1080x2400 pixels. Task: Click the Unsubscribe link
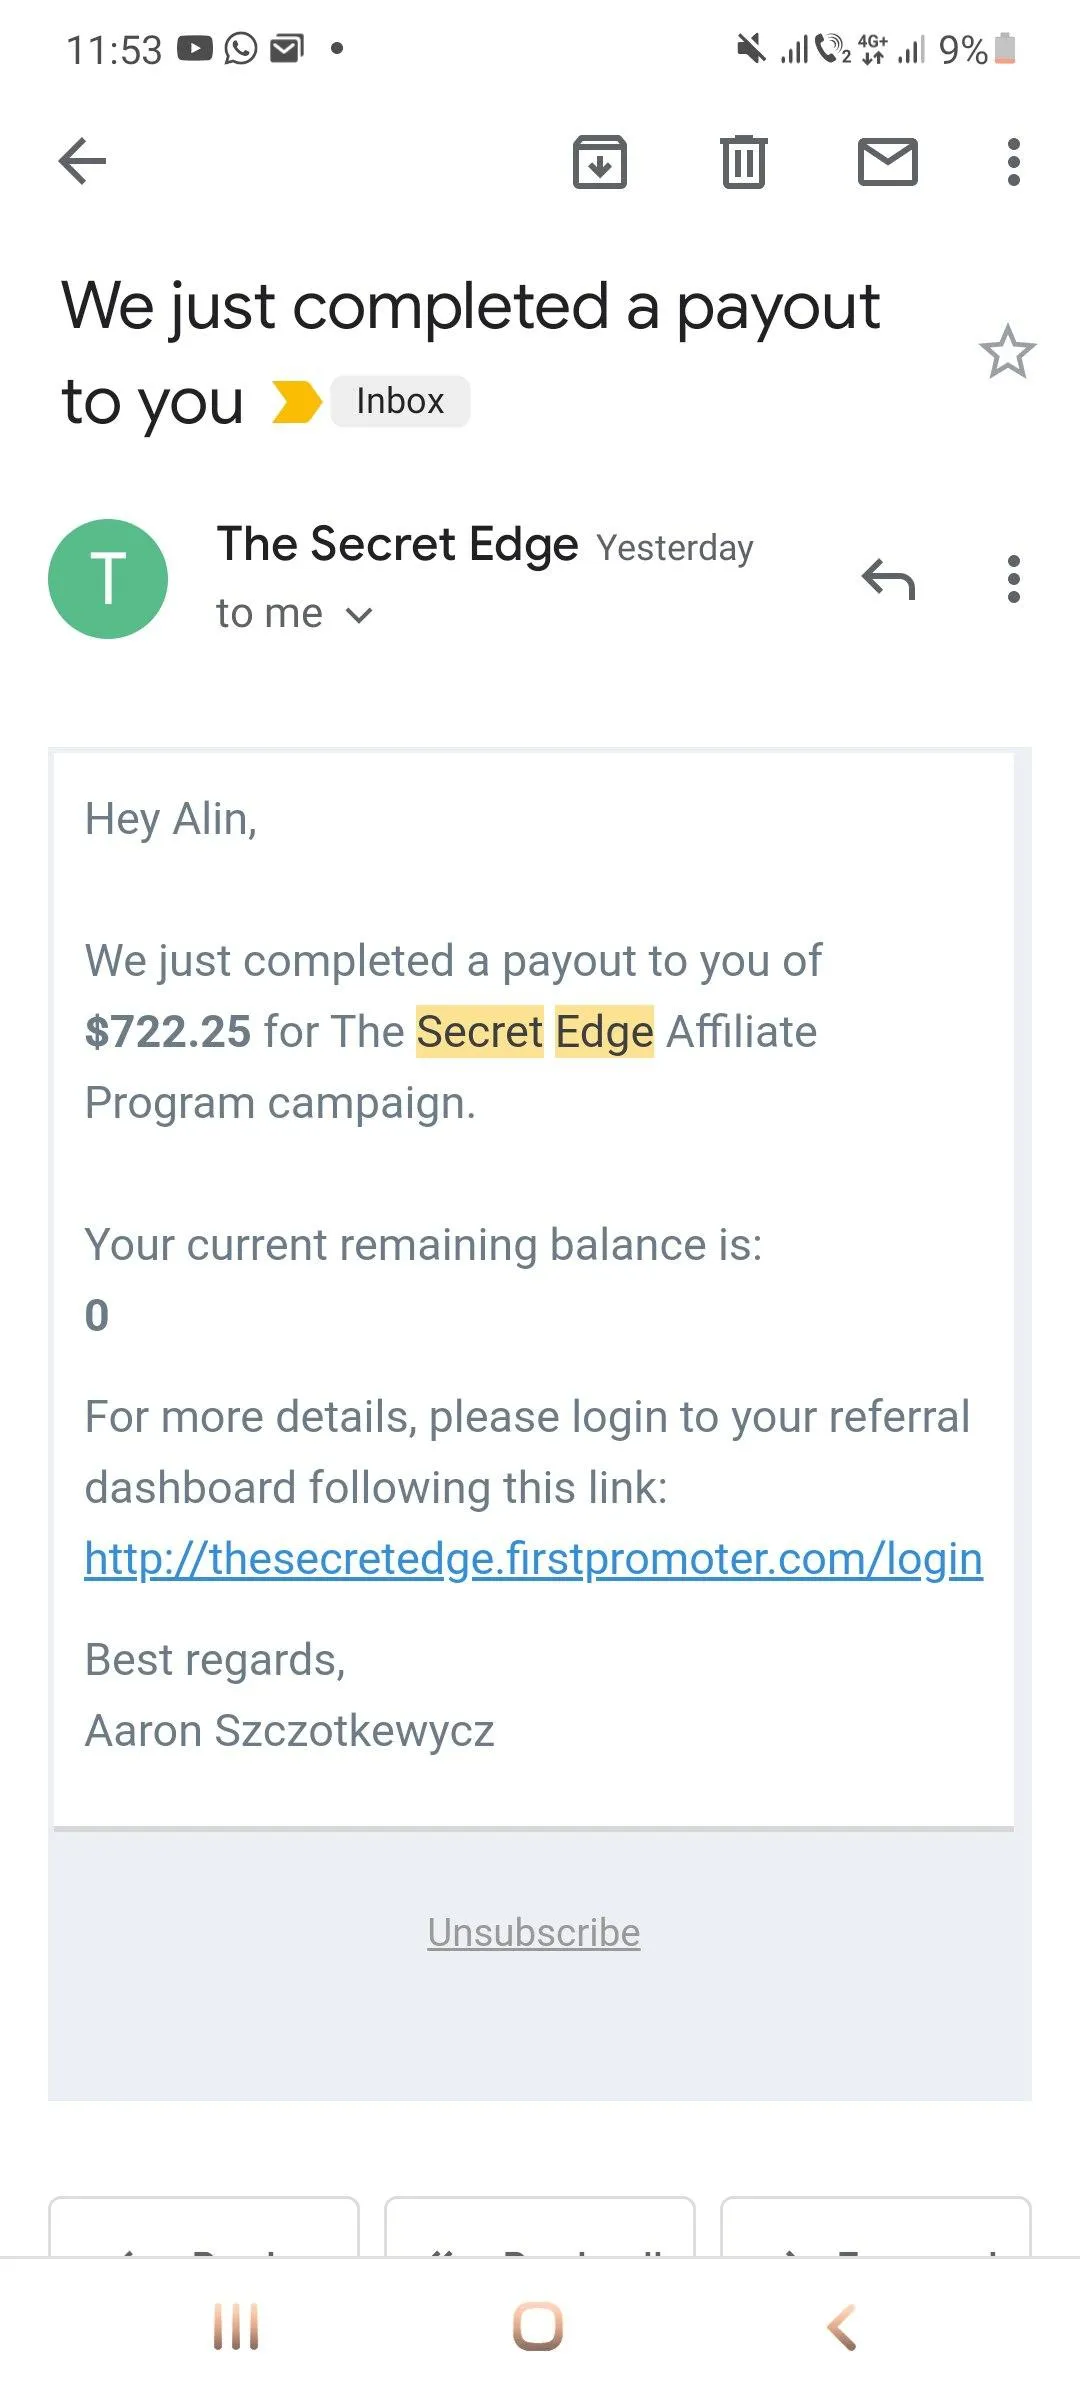(x=534, y=1932)
